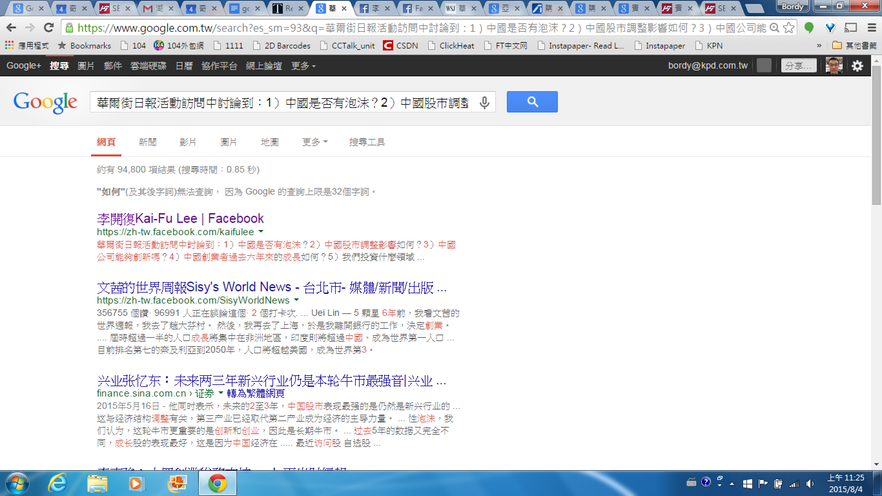
Task: Open the media player taskbar icon
Action: [x=136, y=484]
